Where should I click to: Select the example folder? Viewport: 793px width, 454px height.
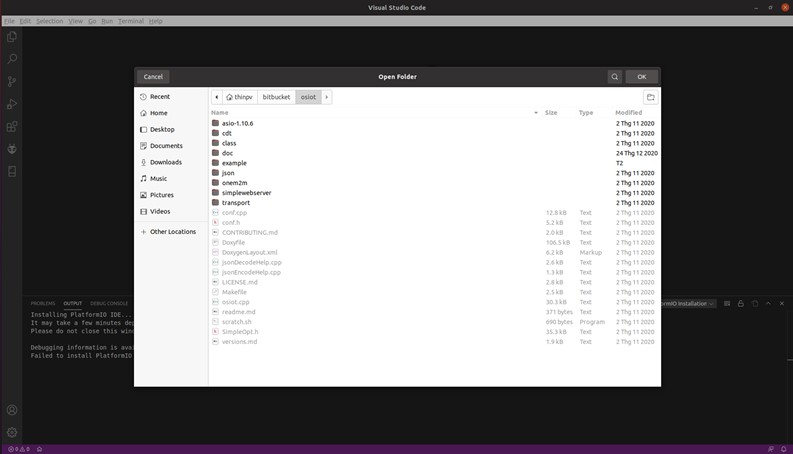pyautogui.click(x=434, y=163)
